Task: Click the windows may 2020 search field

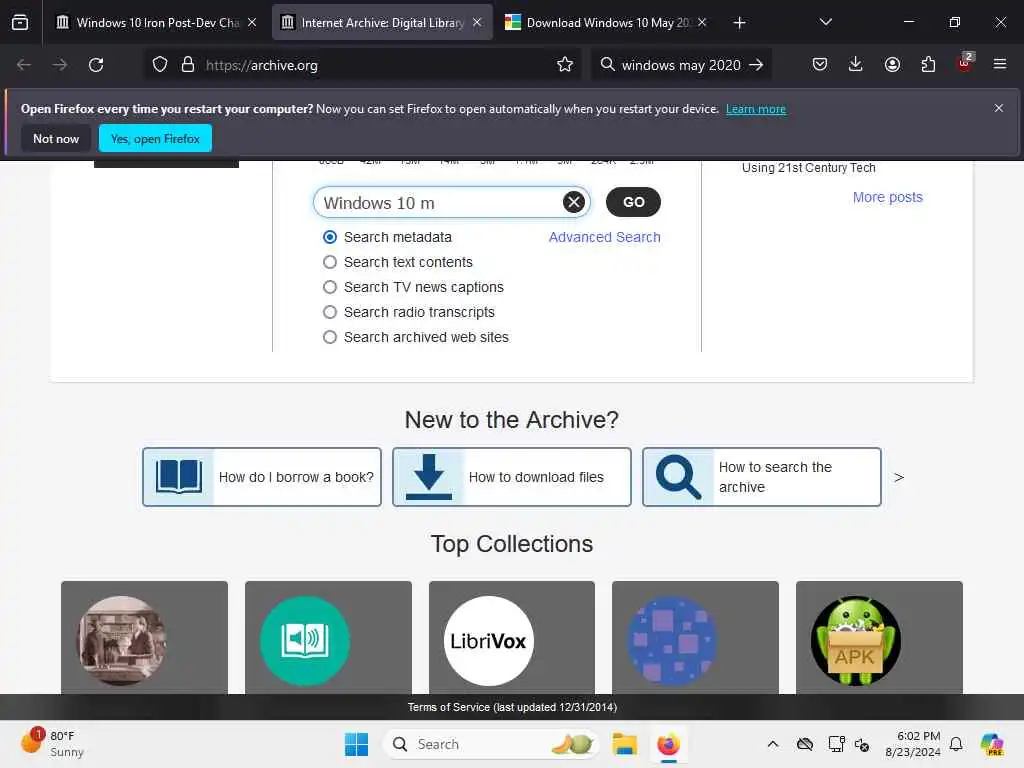Action: (x=680, y=65)
